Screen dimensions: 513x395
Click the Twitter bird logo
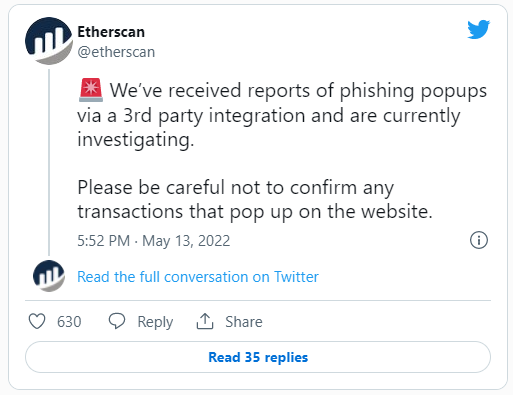(478, 30)
